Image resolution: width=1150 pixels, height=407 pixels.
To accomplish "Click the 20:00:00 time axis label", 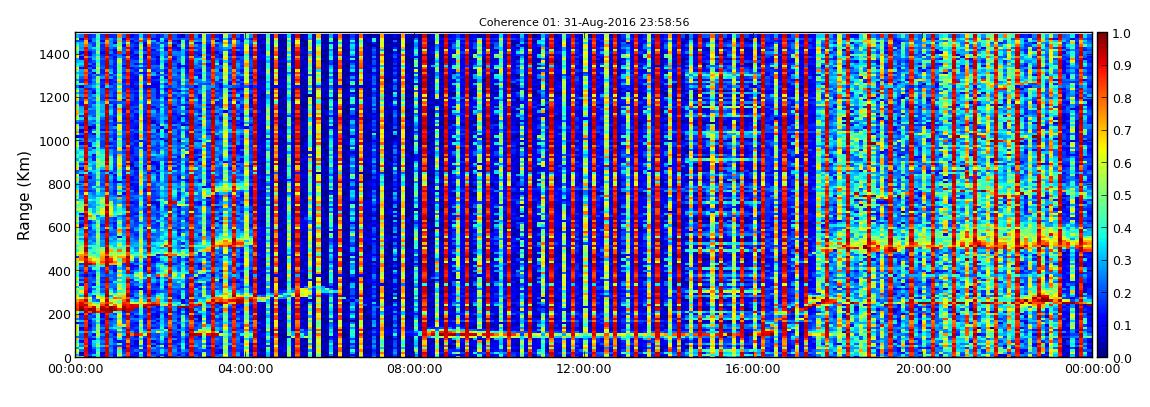I will click(923, 369).
